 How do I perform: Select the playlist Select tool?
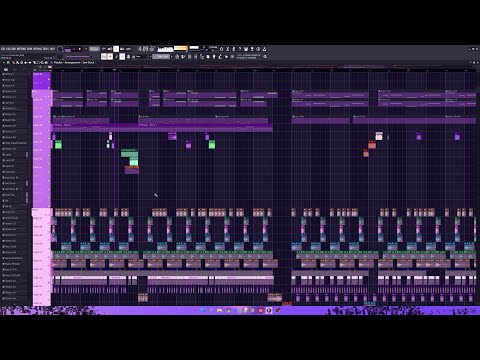pos(38,62)
